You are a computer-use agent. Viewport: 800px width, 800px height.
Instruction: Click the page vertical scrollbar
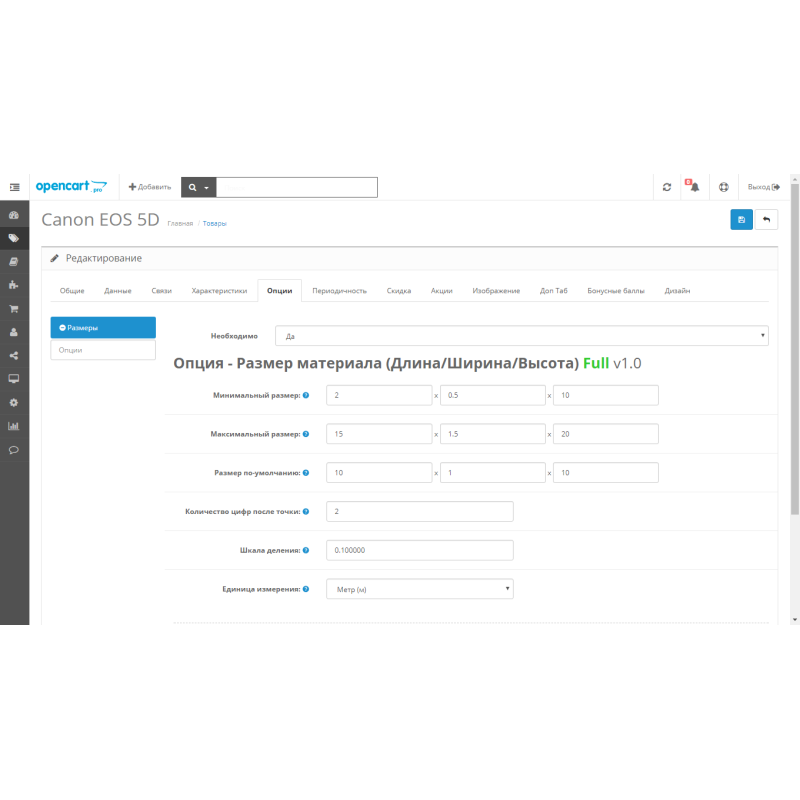pos(795,350)
